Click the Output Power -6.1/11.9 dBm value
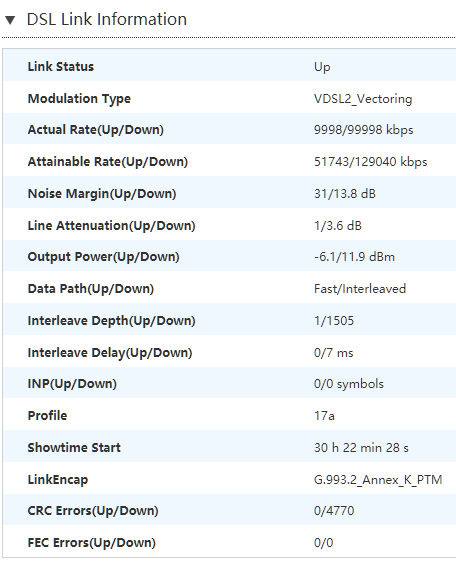456x562 pixels. (354, 257)
